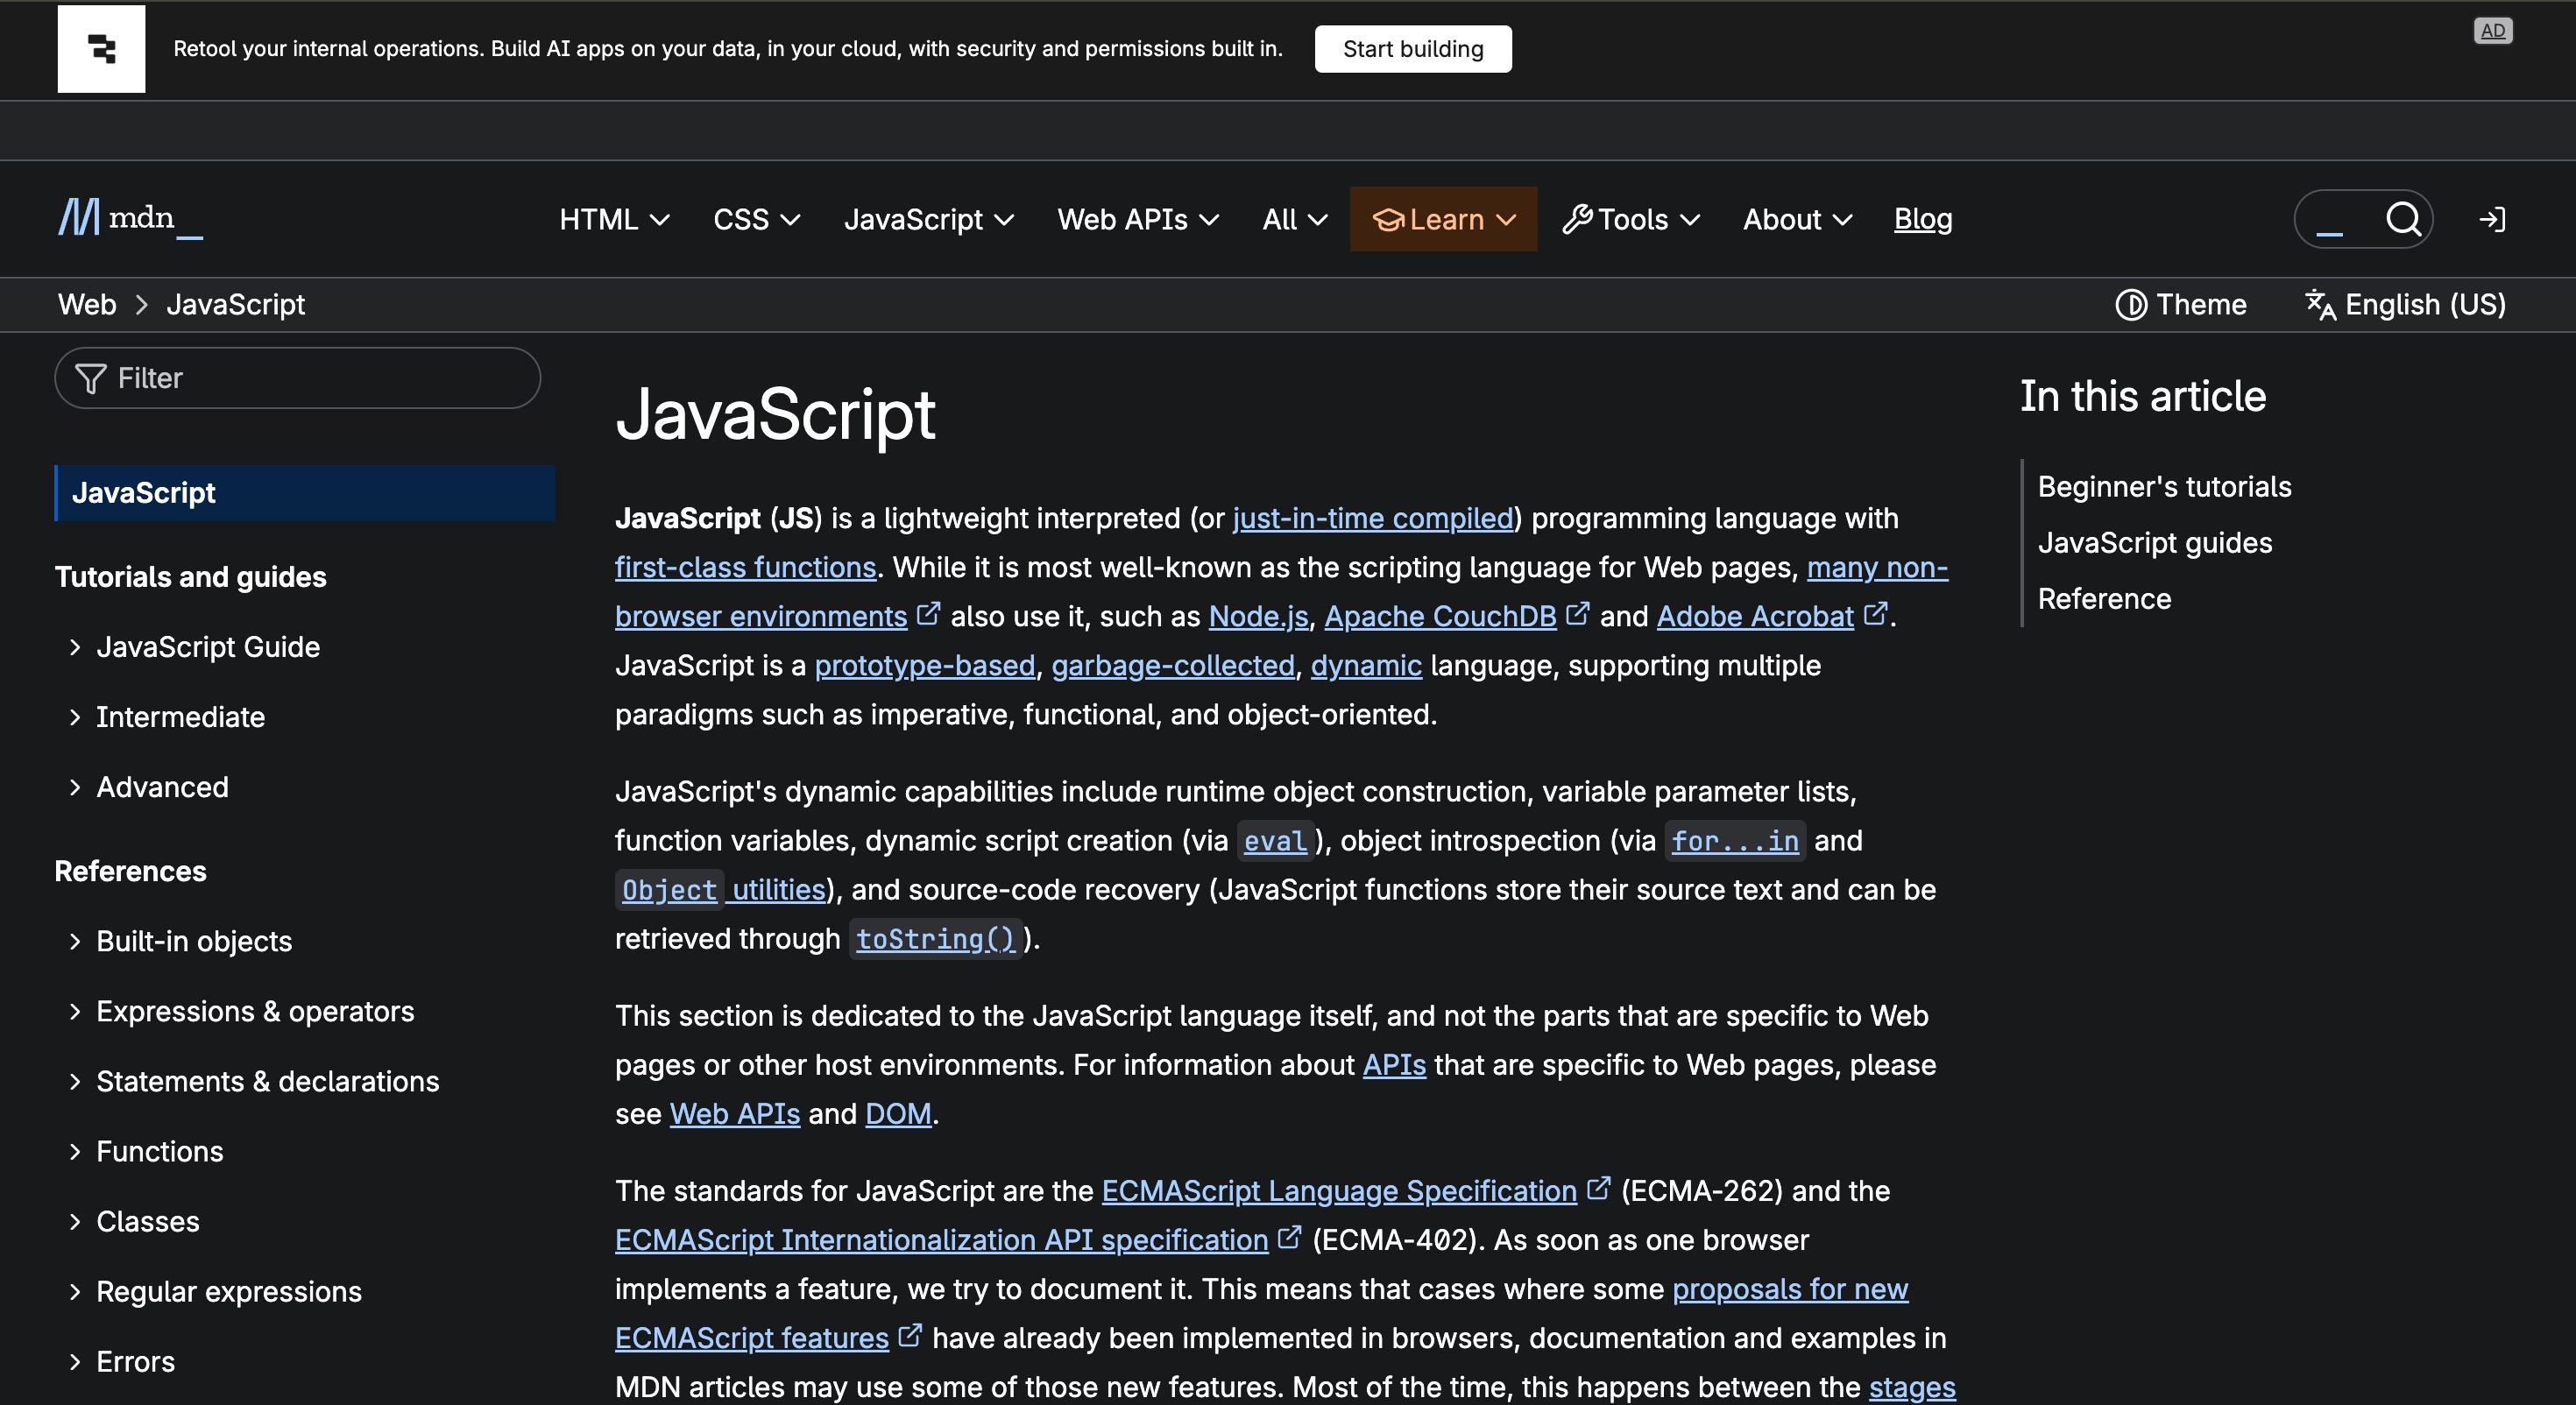Jump to Beginner's tutorials section
This screenshot has height=1405, width=2576.
(2164, 486)
